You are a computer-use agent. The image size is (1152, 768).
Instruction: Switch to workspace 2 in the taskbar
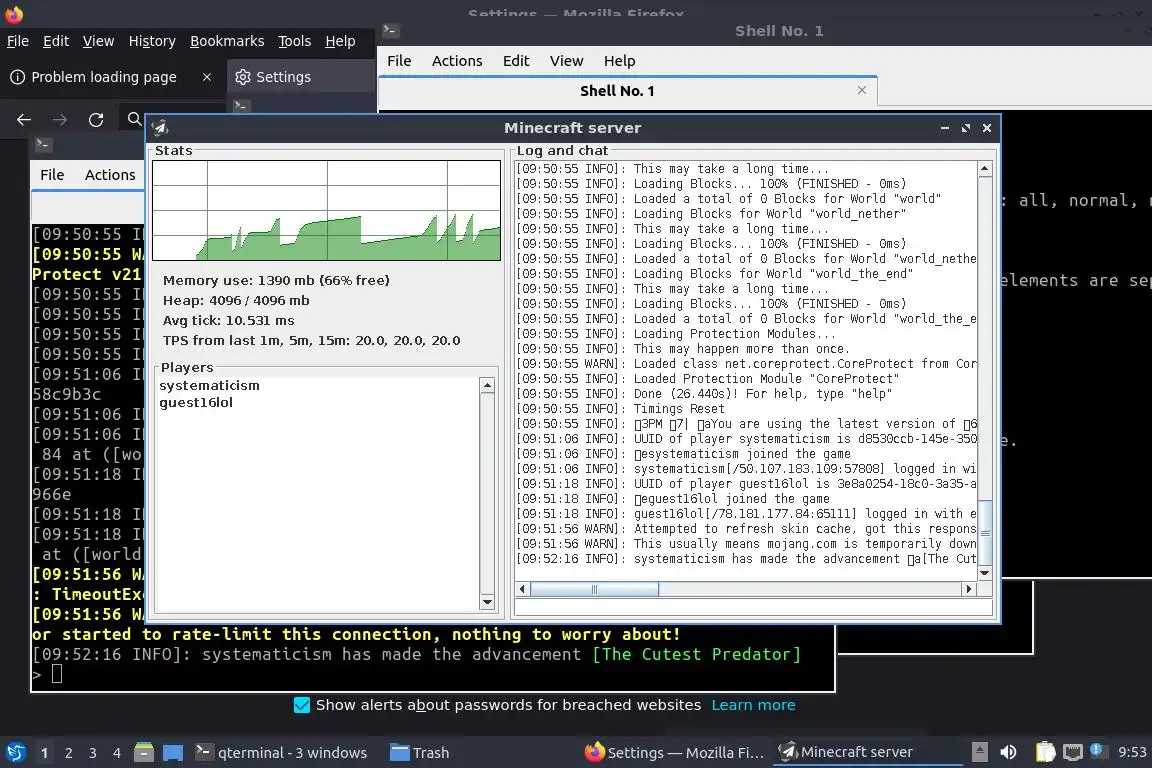coord(68,753)
